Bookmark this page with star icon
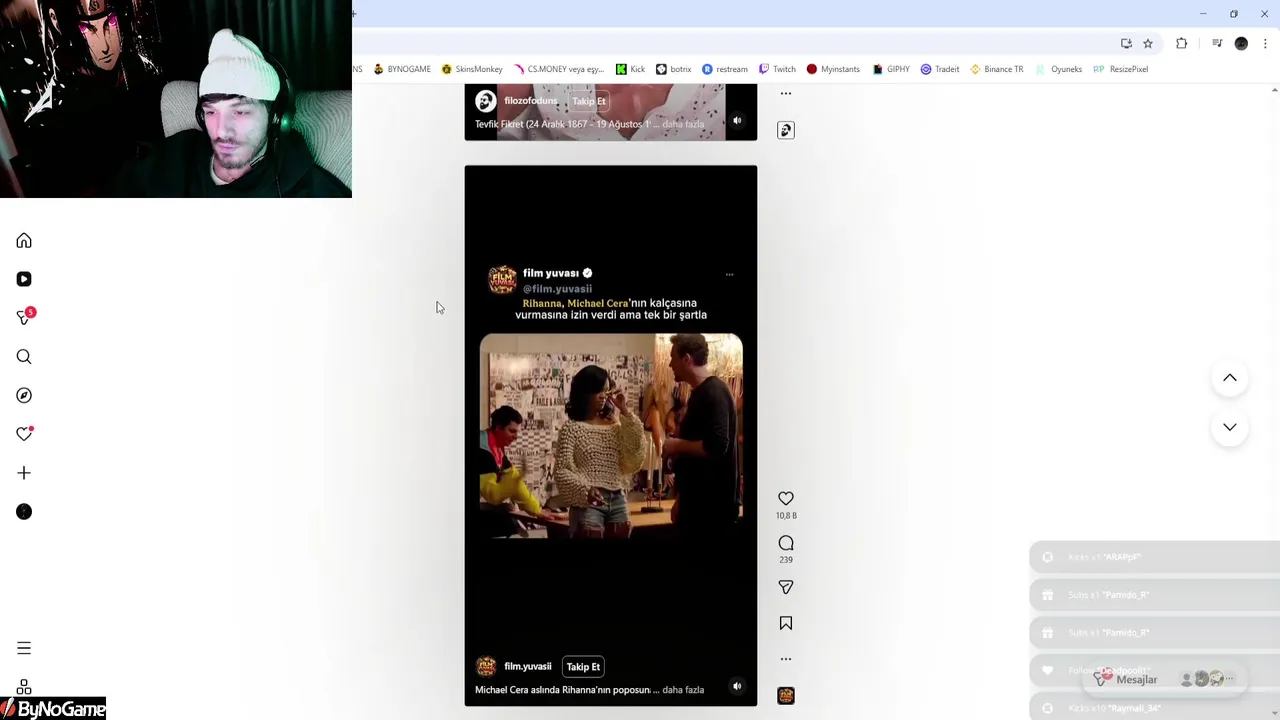Screen dimensions: 1280x720 tap(1148, 43)
